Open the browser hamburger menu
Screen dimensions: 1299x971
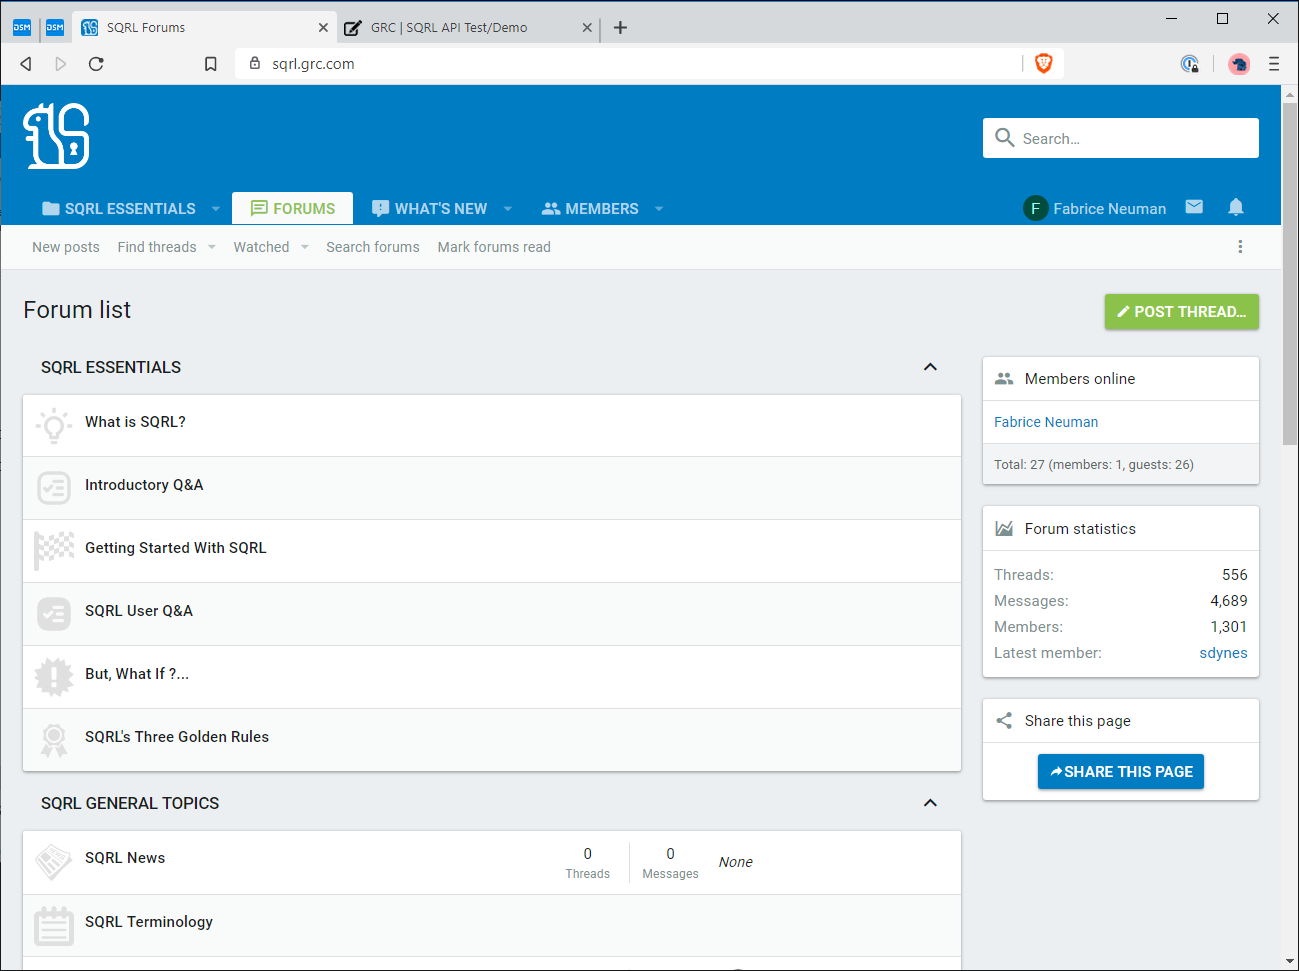(1274, 64)
